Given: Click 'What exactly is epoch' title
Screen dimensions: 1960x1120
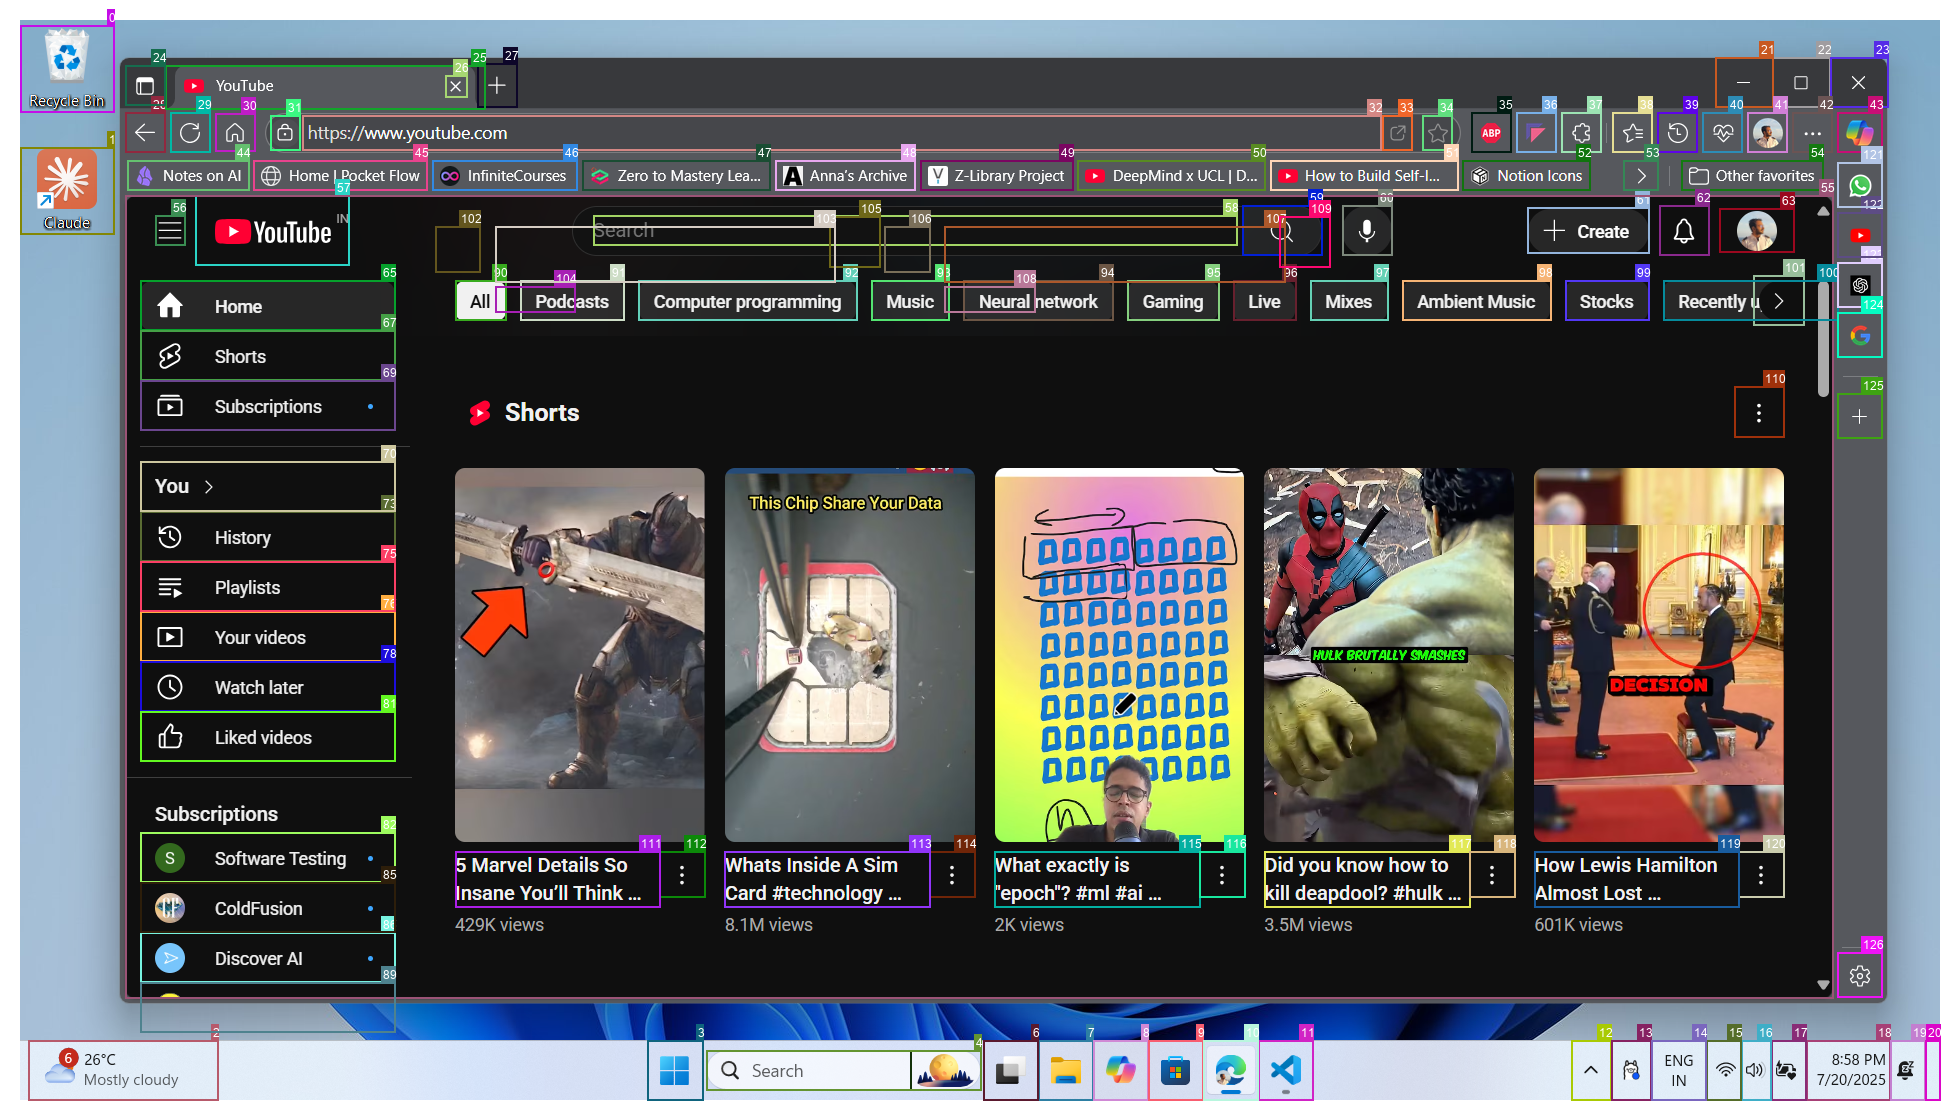Looking at the screenshot, I should (x=1097, y=879).
